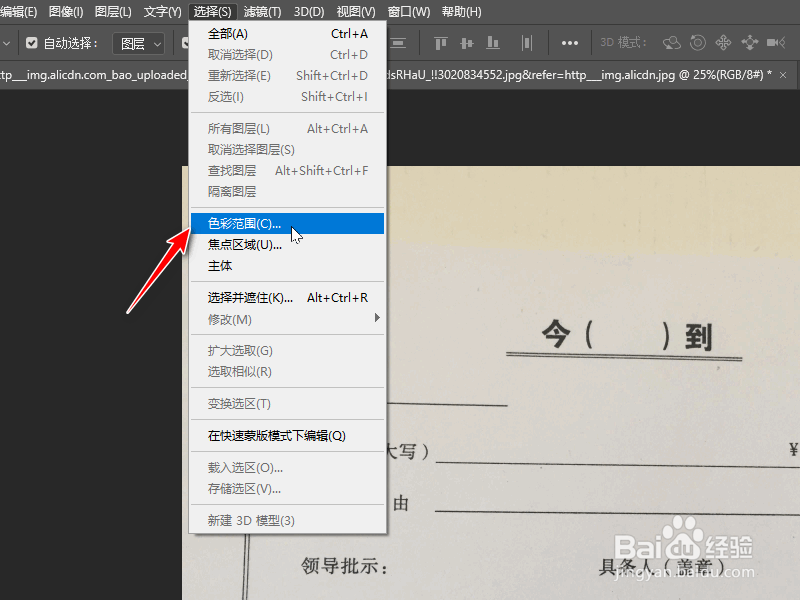Choose 在快速蒙版模式下编辑(Q)
This screenshot has height=600, width=800.
coord(288,436)
